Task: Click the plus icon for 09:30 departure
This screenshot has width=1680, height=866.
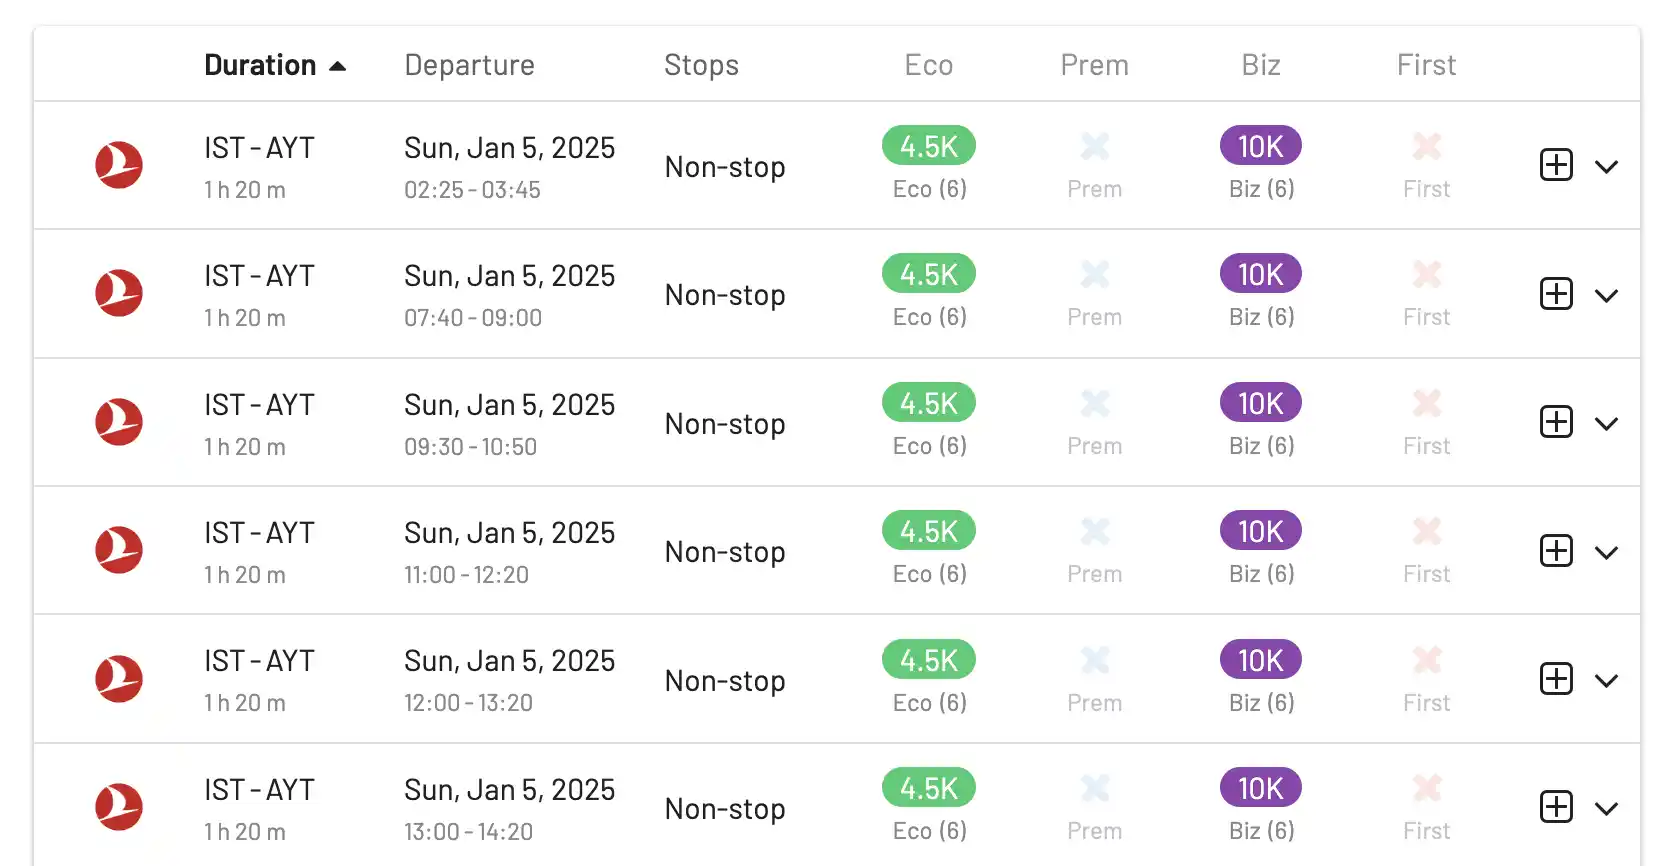Action: pyautogui.click(x=1556, y=422)
